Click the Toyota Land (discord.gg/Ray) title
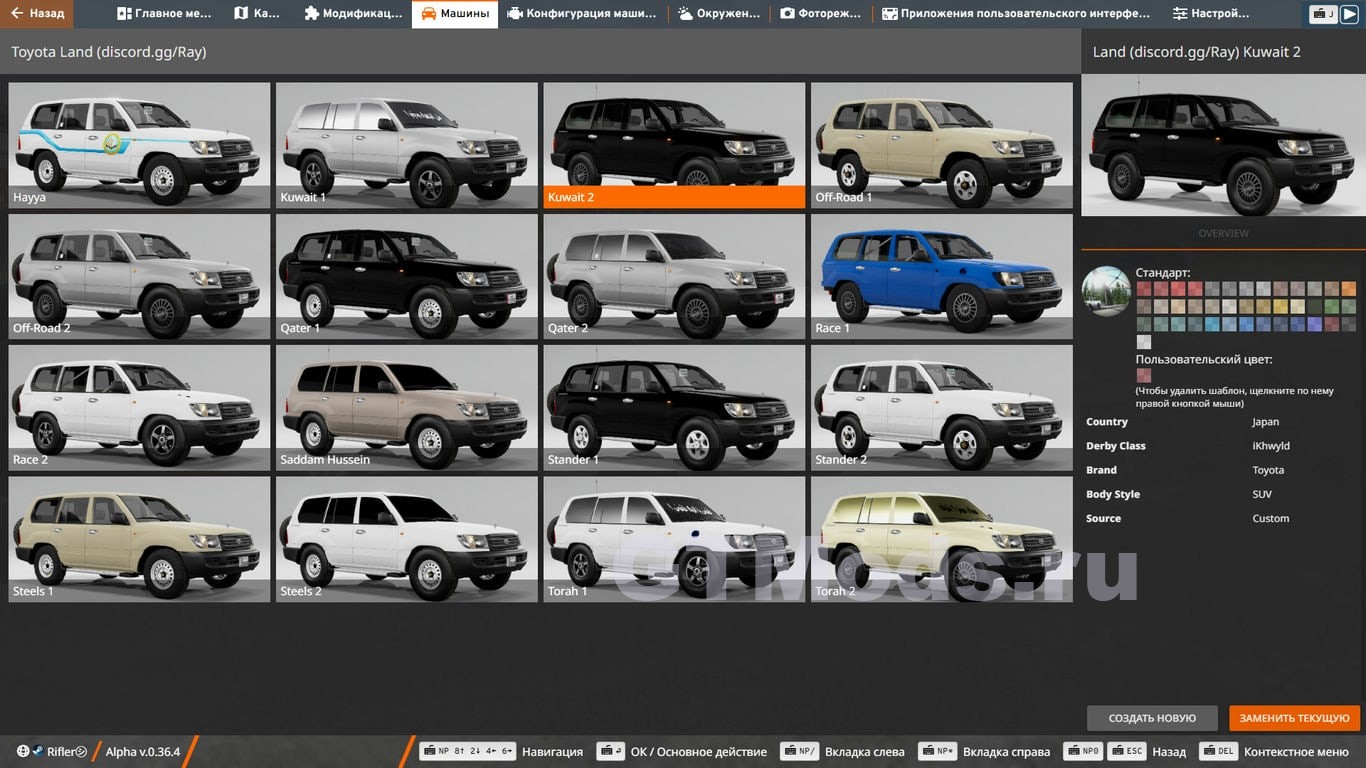This screenshot has width=1366, height=768. point(109,52)
